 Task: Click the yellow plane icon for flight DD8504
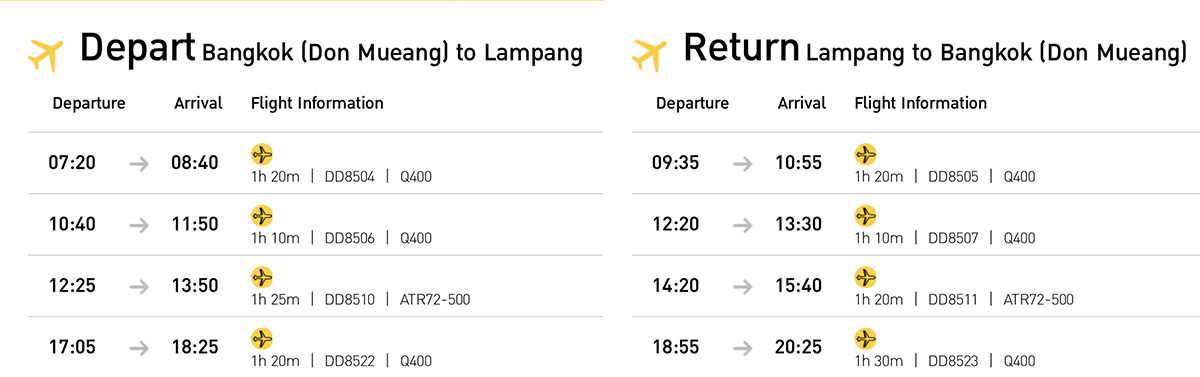[x=262, y=154]
